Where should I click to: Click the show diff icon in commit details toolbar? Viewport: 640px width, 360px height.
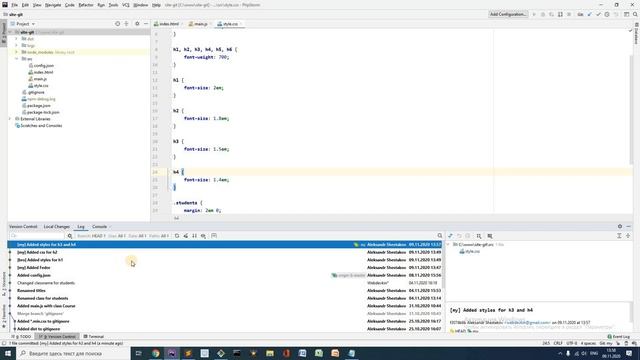450,236
